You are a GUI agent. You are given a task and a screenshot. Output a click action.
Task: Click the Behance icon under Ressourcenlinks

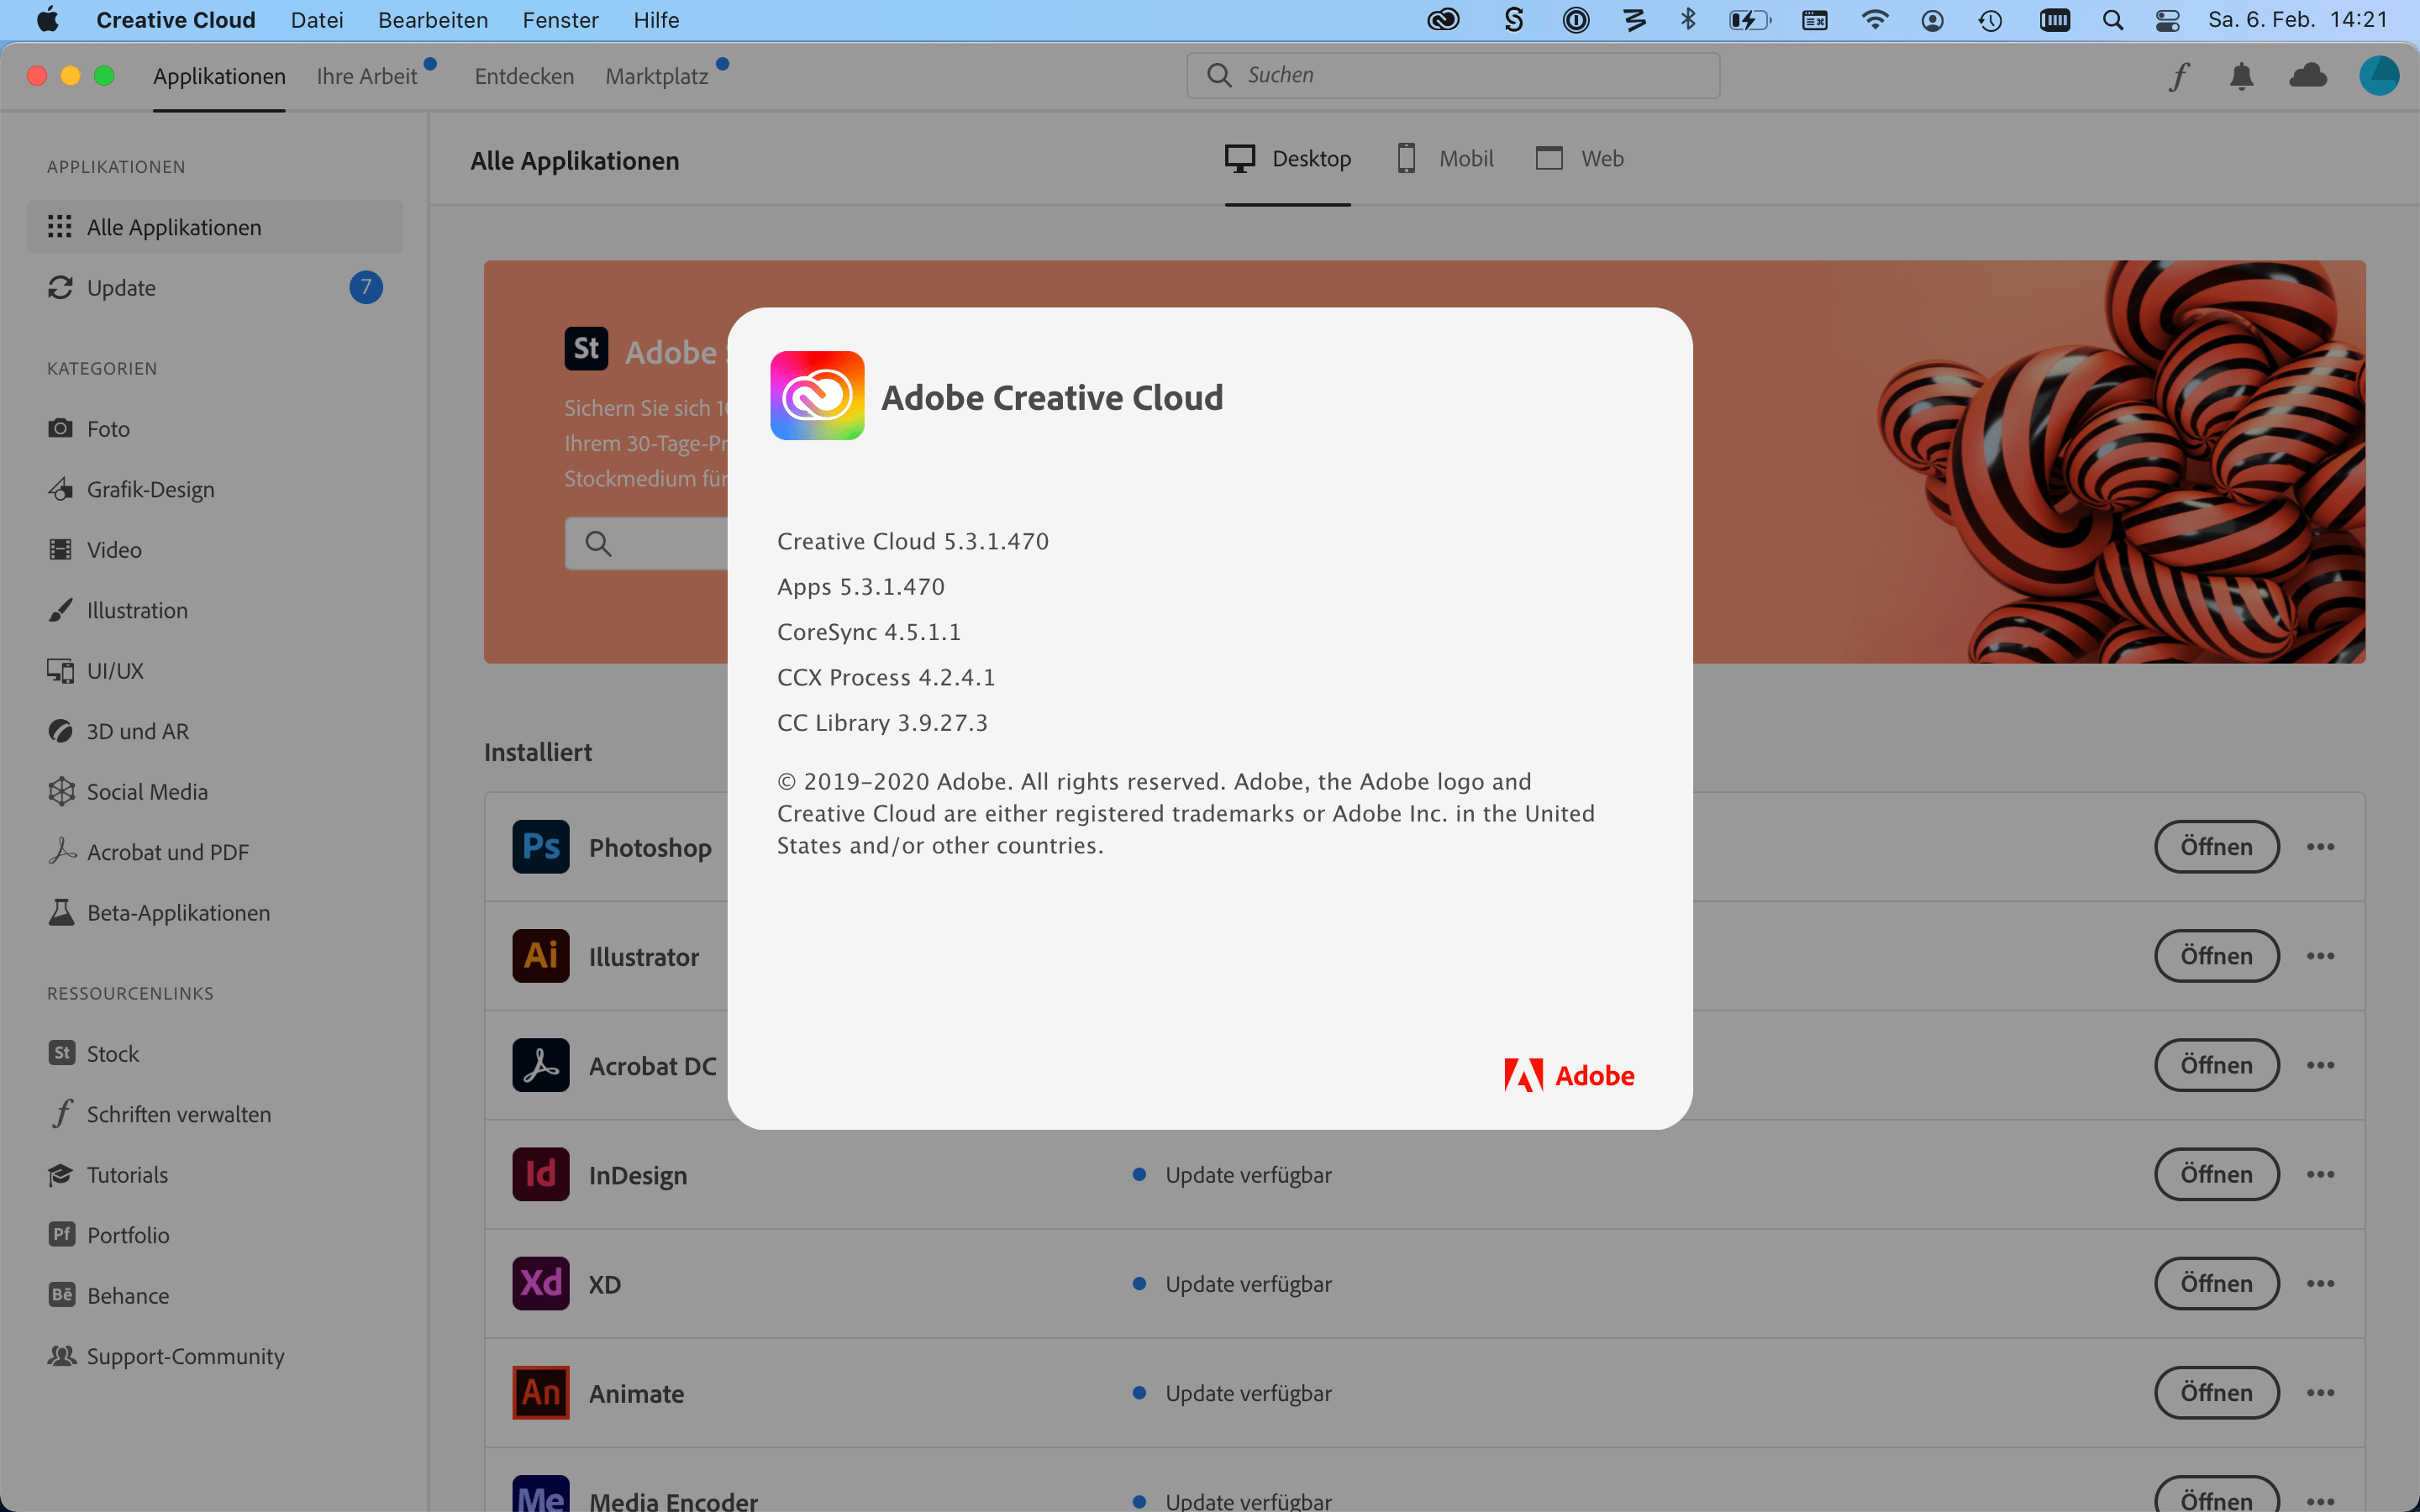tap(61, 1294)
